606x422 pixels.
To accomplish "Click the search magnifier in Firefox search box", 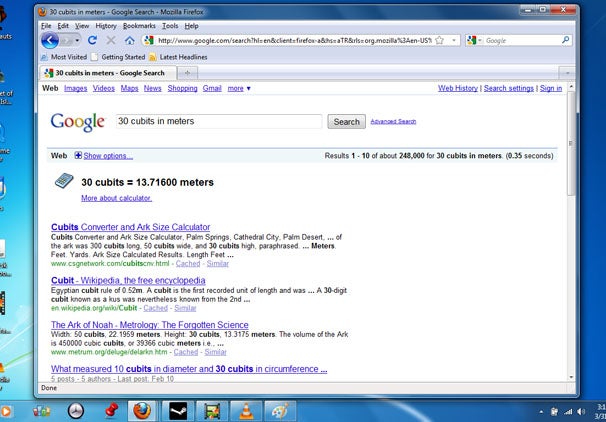I will (x=565, y=40).
